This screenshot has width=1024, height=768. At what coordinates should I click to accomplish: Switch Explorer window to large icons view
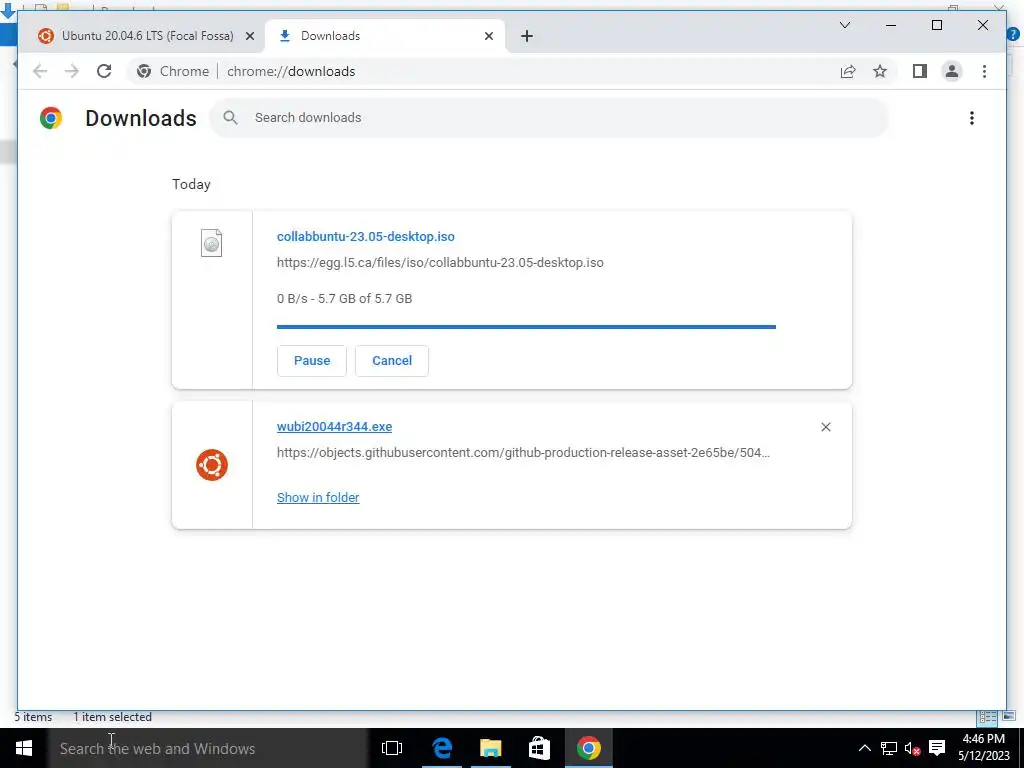click(1009, 716)
